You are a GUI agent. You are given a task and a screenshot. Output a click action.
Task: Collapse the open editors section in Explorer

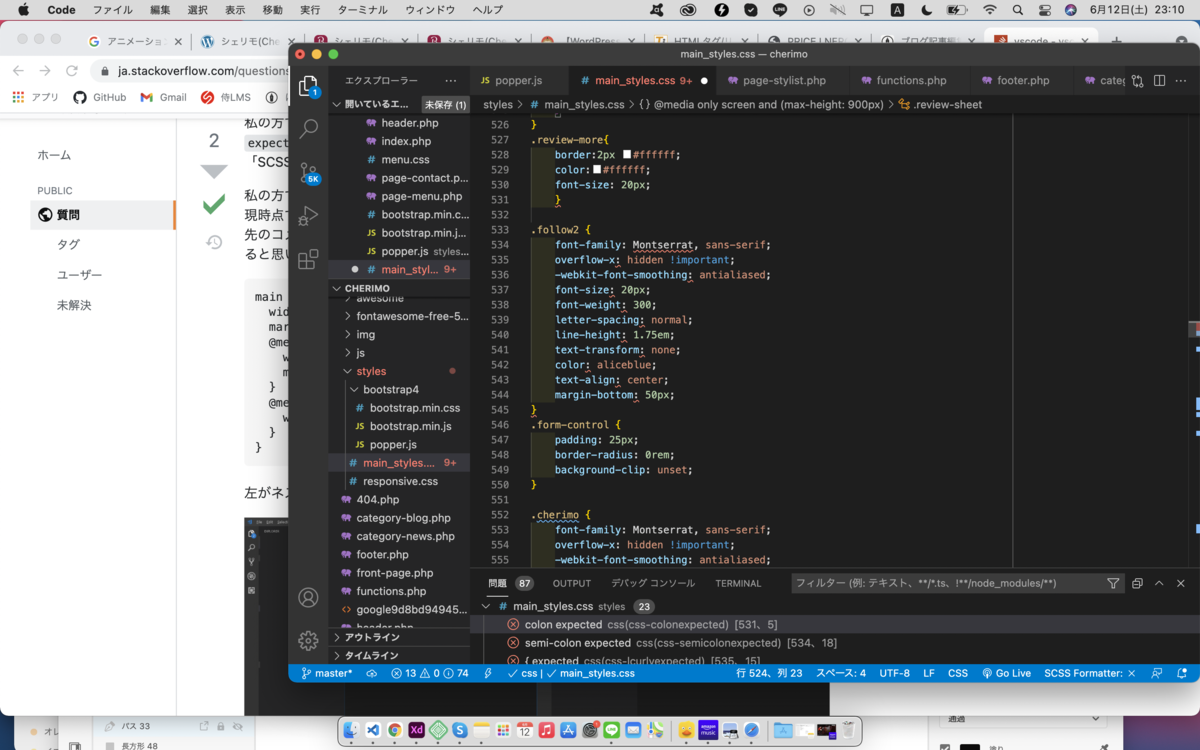[338, 104]
